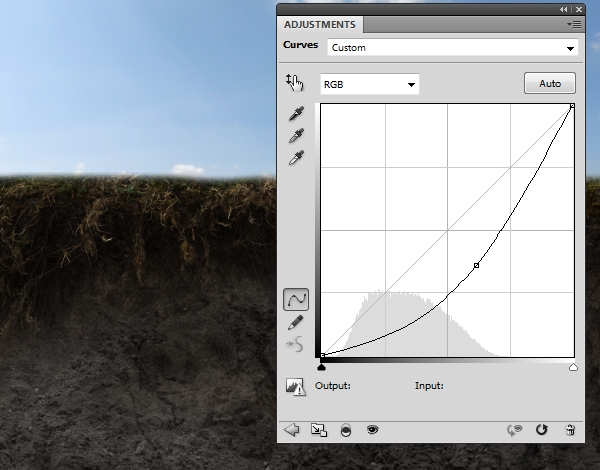The height and width of the screenshot is (470, 600).
Task: Switch panel to expanded view icon
Action: [x=319, y=430]
